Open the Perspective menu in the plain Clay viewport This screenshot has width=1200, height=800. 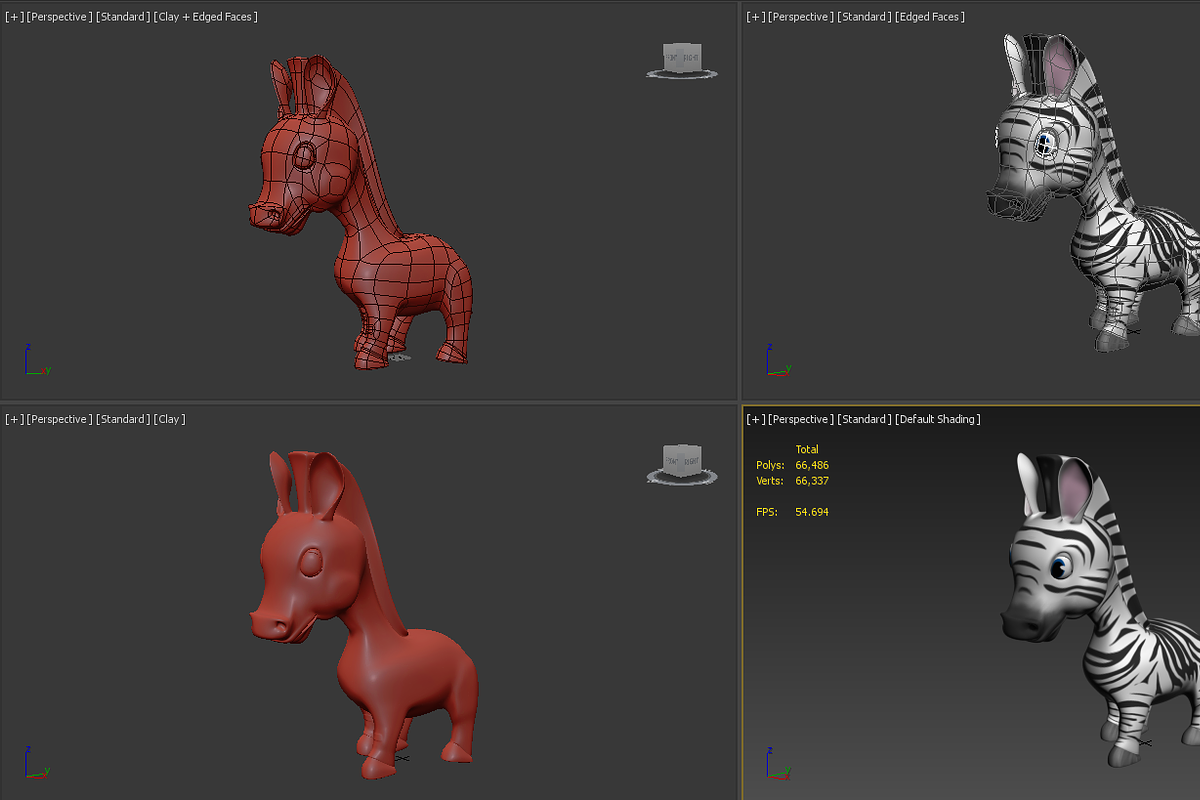[60, 419]
